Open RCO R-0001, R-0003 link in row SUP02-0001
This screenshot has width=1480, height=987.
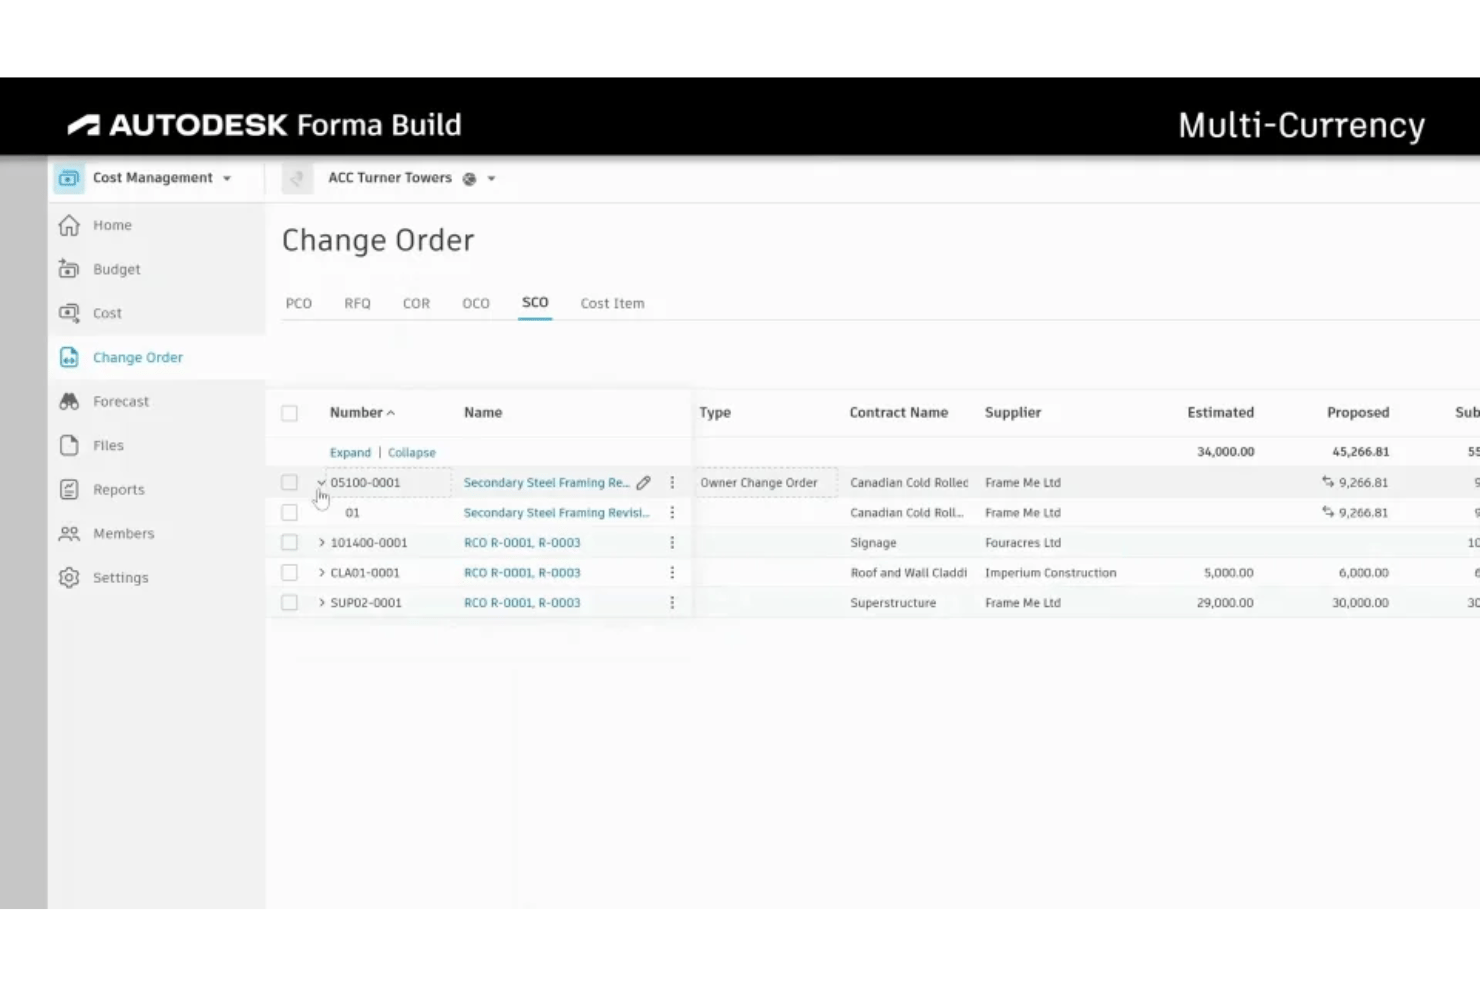(x=522, y=602)
